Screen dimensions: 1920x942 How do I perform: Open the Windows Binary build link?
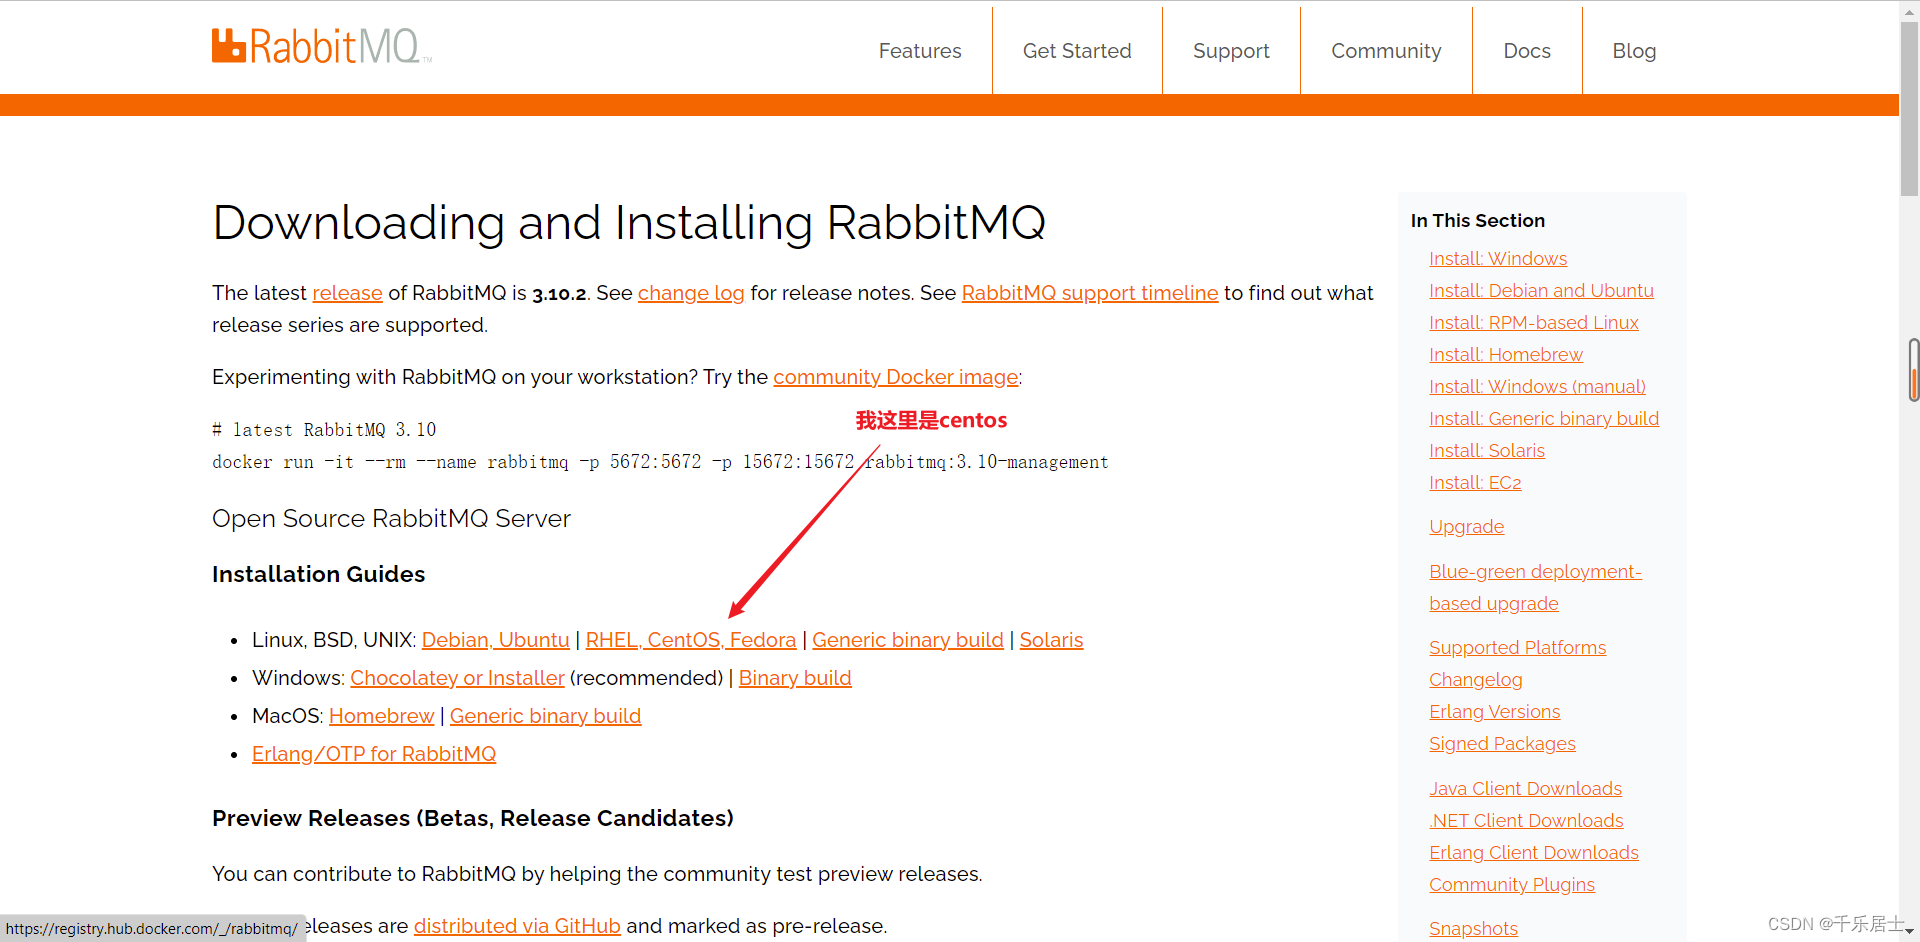pos(795,678)
